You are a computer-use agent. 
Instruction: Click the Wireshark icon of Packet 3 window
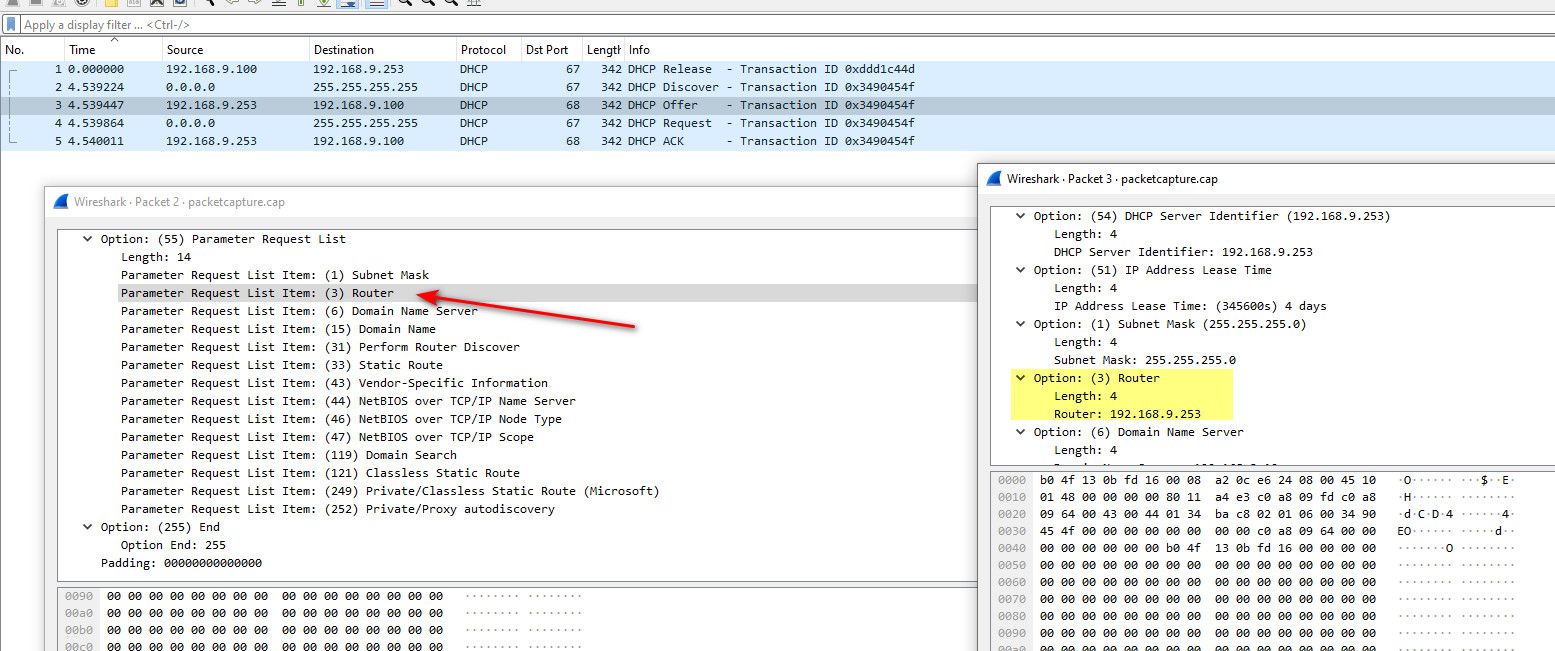click(994, 179)
